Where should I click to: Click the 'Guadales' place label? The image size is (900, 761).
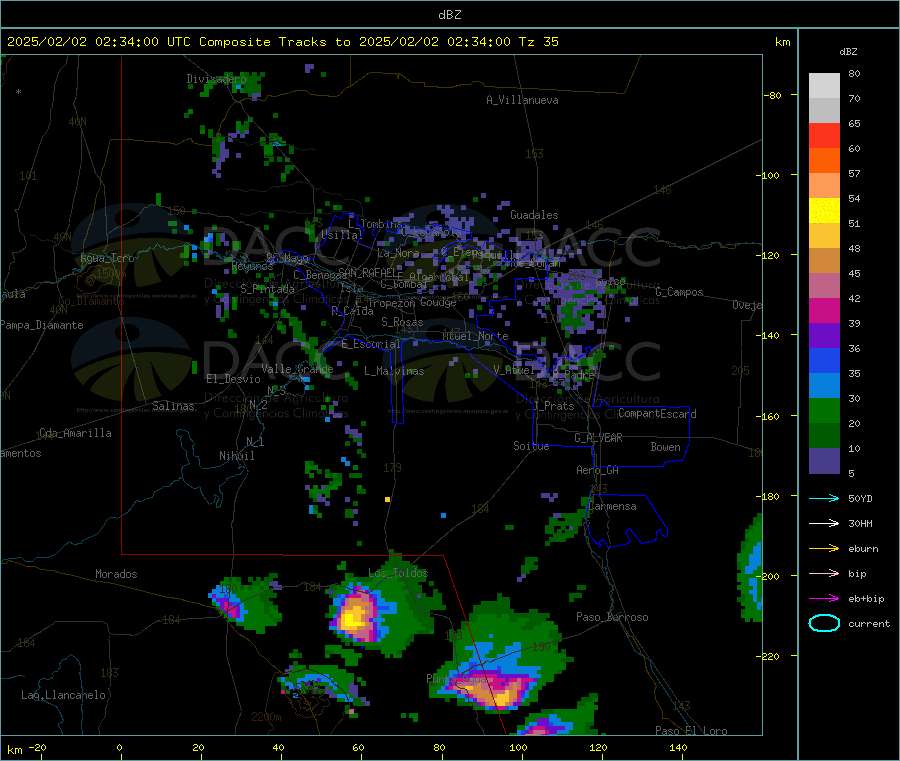click(x=534, y=215)
